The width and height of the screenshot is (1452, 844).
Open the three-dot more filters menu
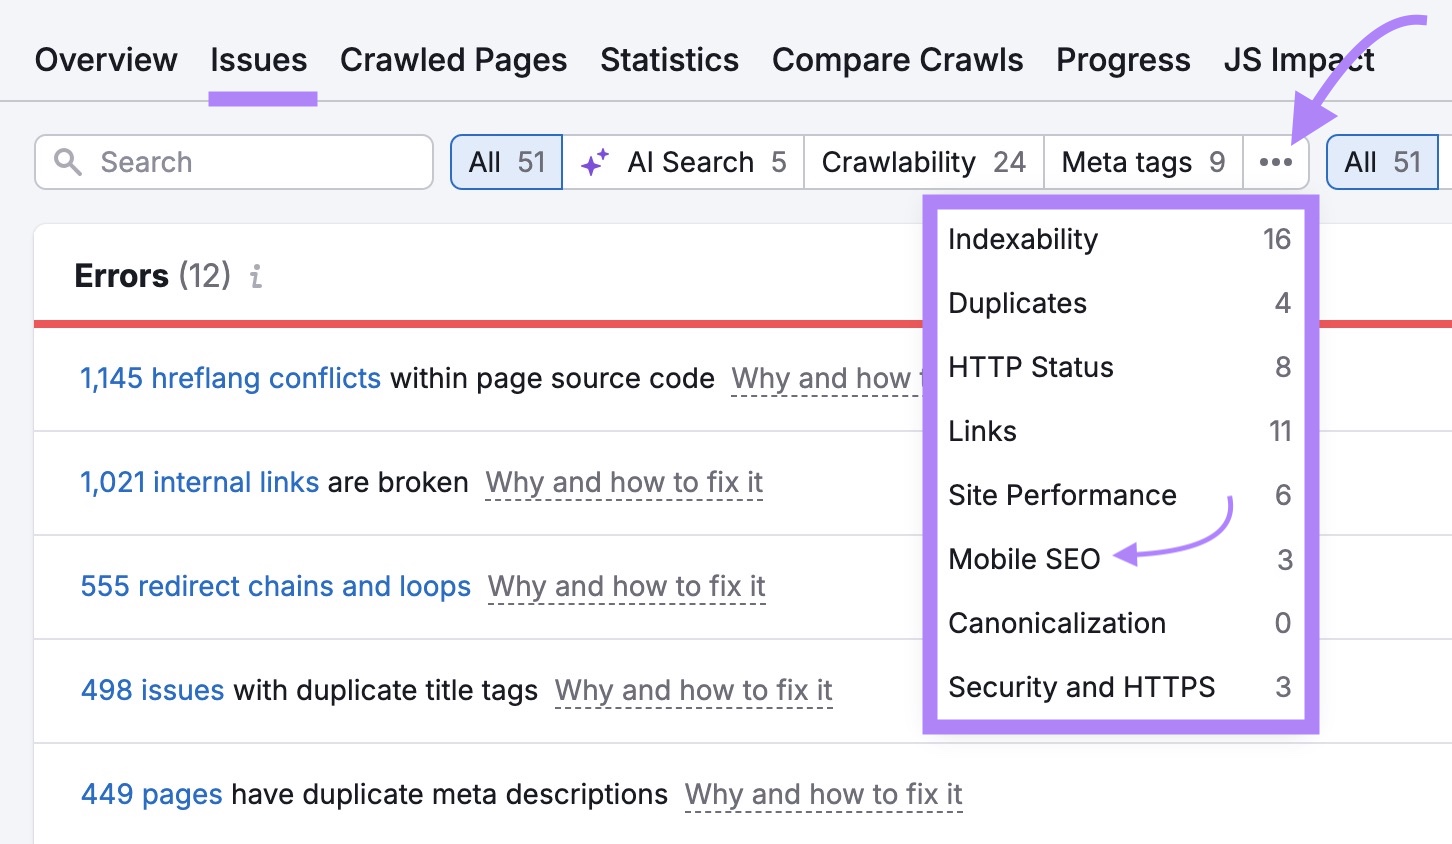point(1276,162)
